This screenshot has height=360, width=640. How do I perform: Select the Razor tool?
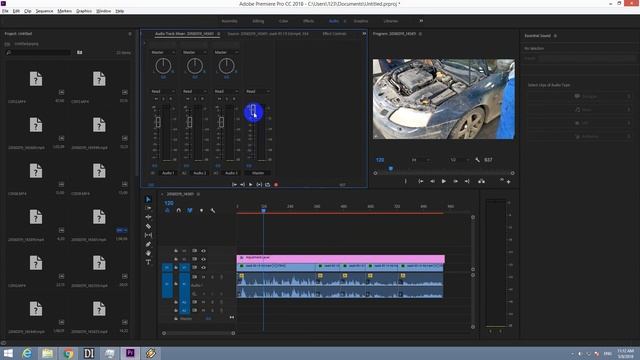(x=148, y=226)
